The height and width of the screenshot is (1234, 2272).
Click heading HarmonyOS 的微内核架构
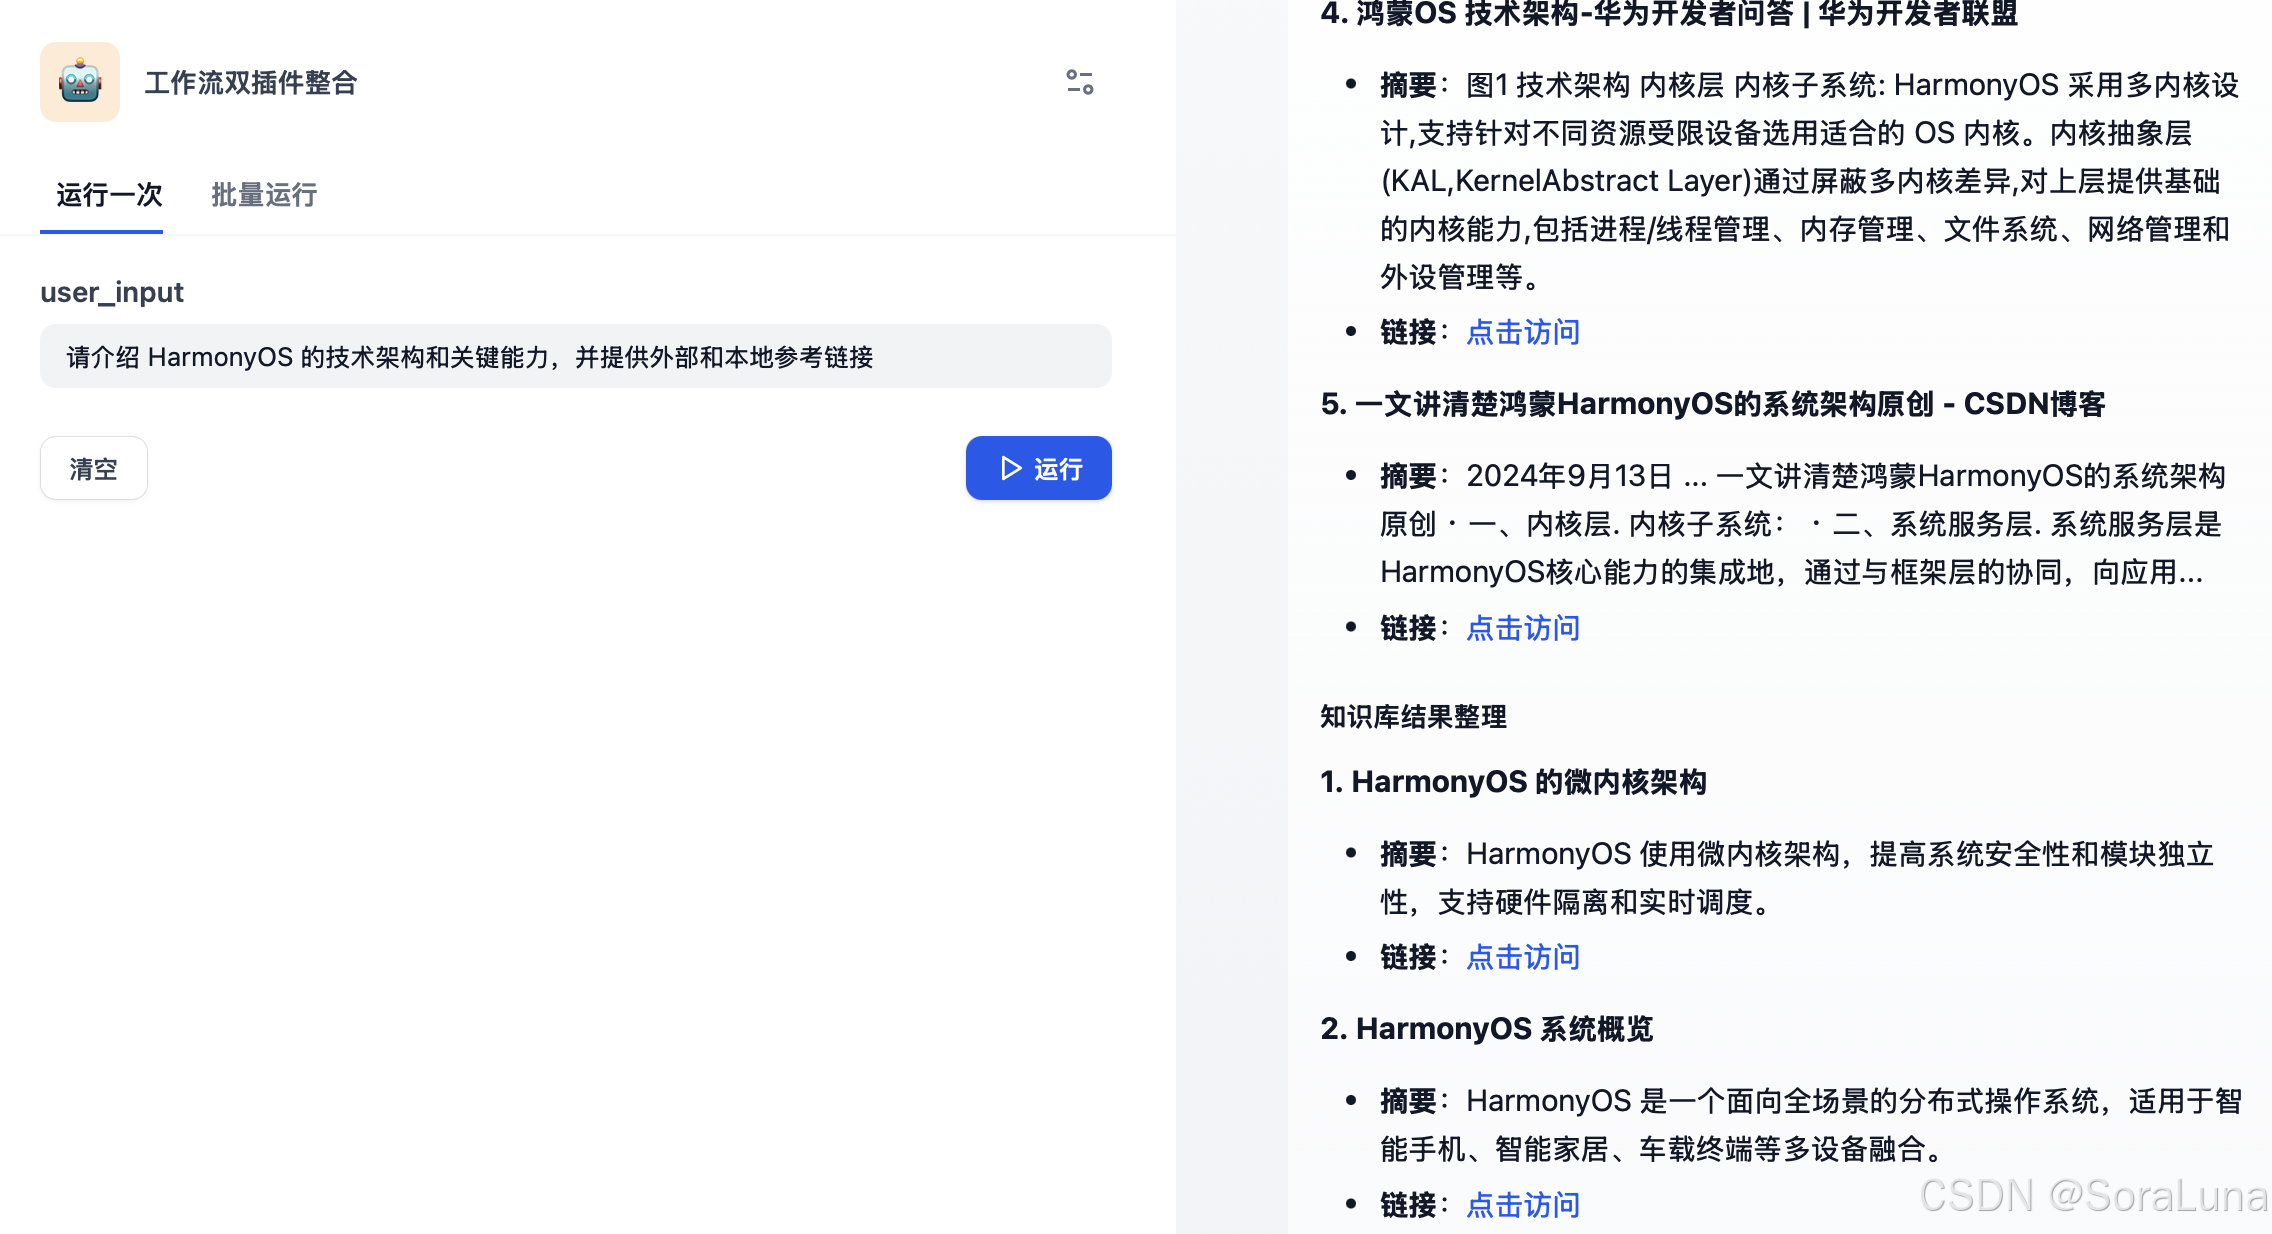coord(1512,782)
